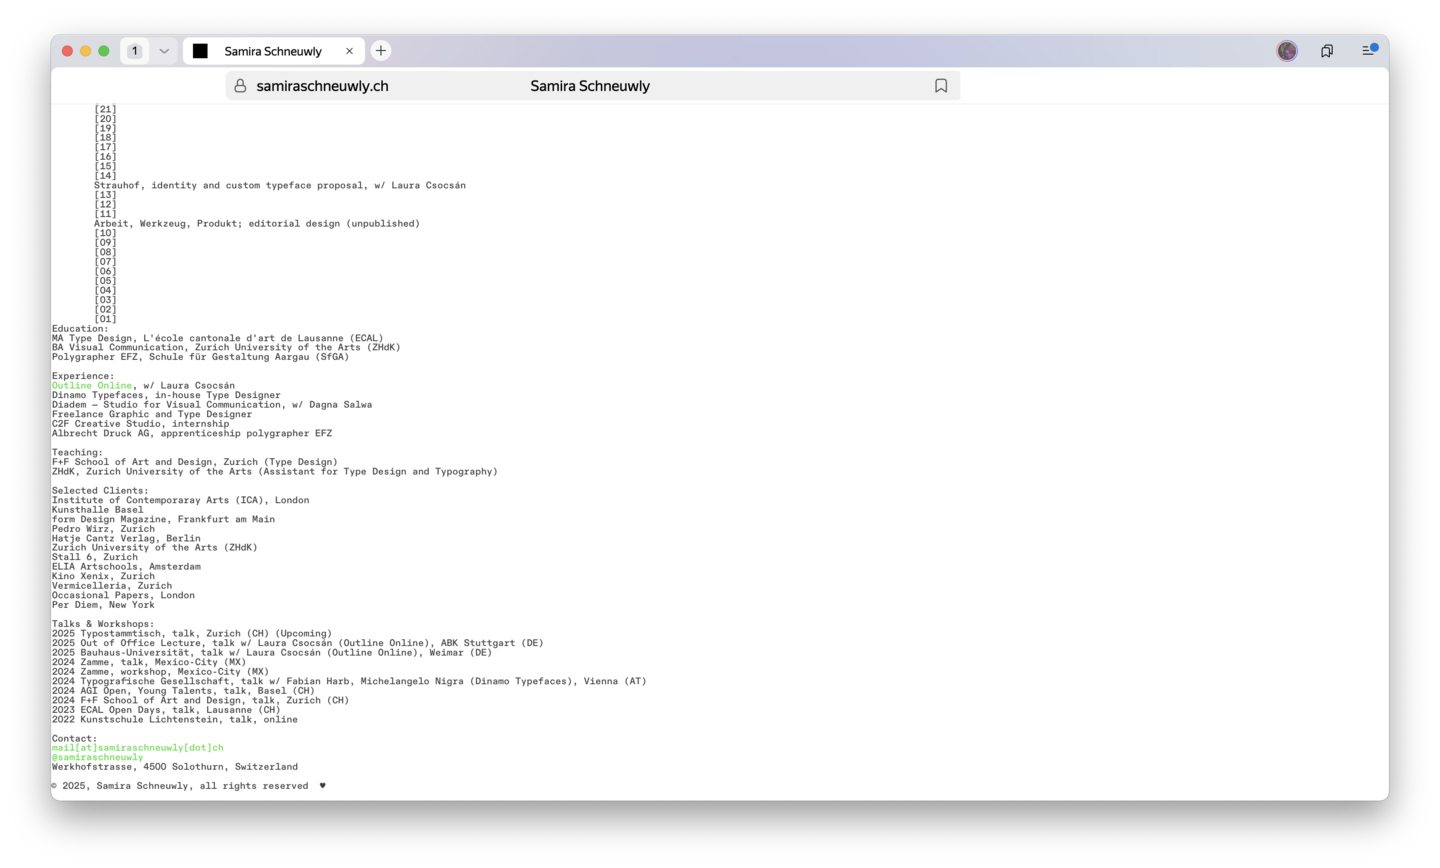Screen dimensions: 1440x868
Task: Open project entry [08]
Action: pyautogui.click(x=105, y=253)
